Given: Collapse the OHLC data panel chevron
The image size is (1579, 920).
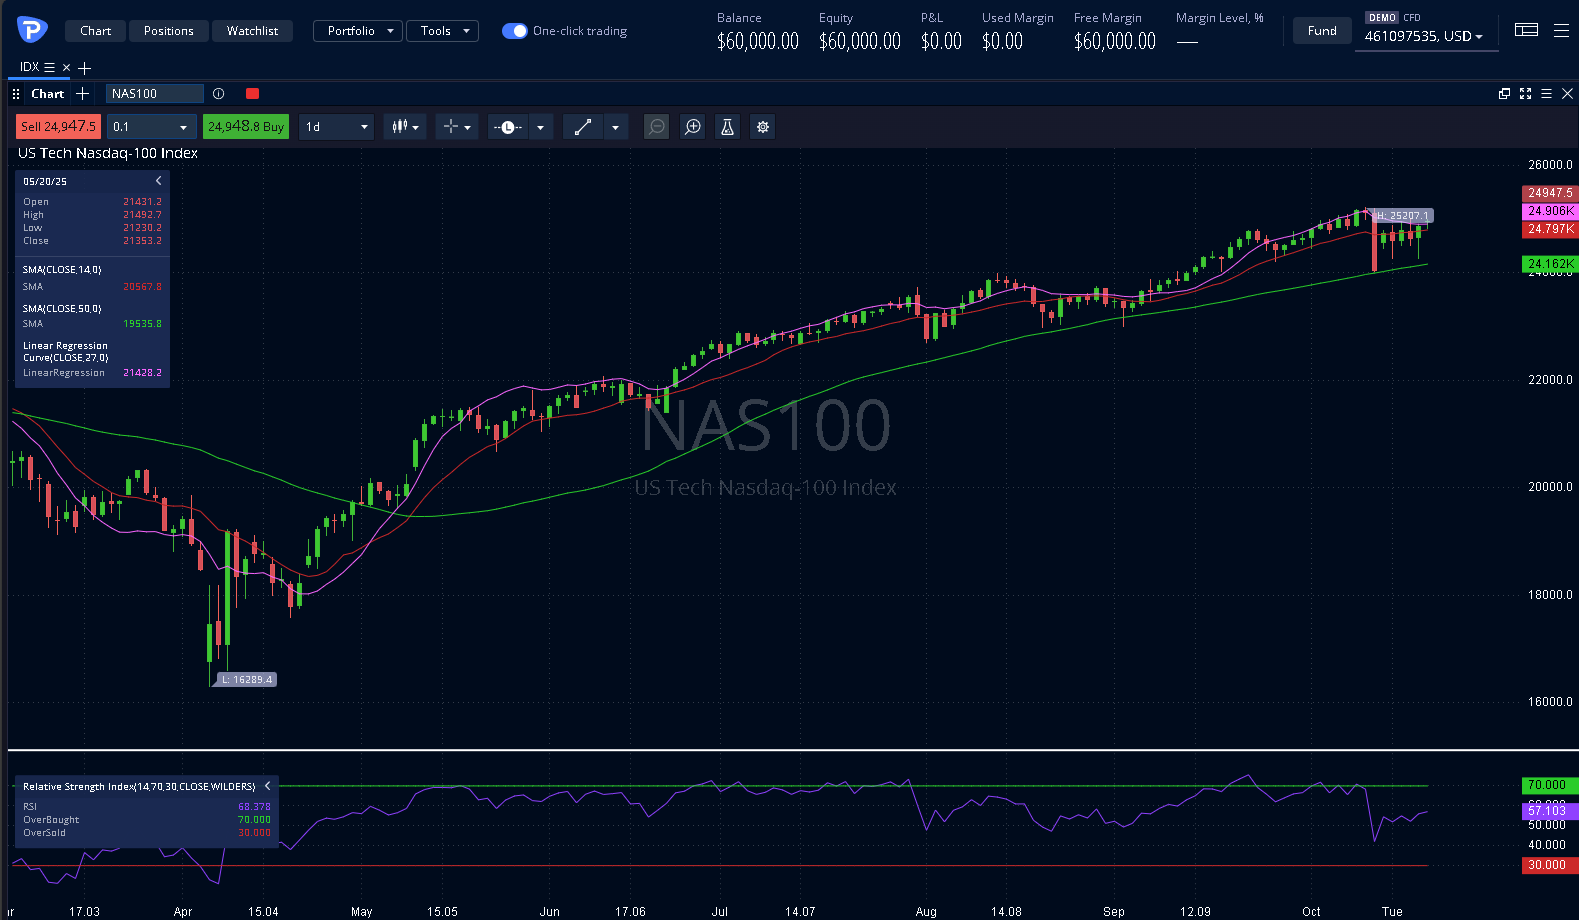Looking at the screenshot, I should click(x=158, y=181).
